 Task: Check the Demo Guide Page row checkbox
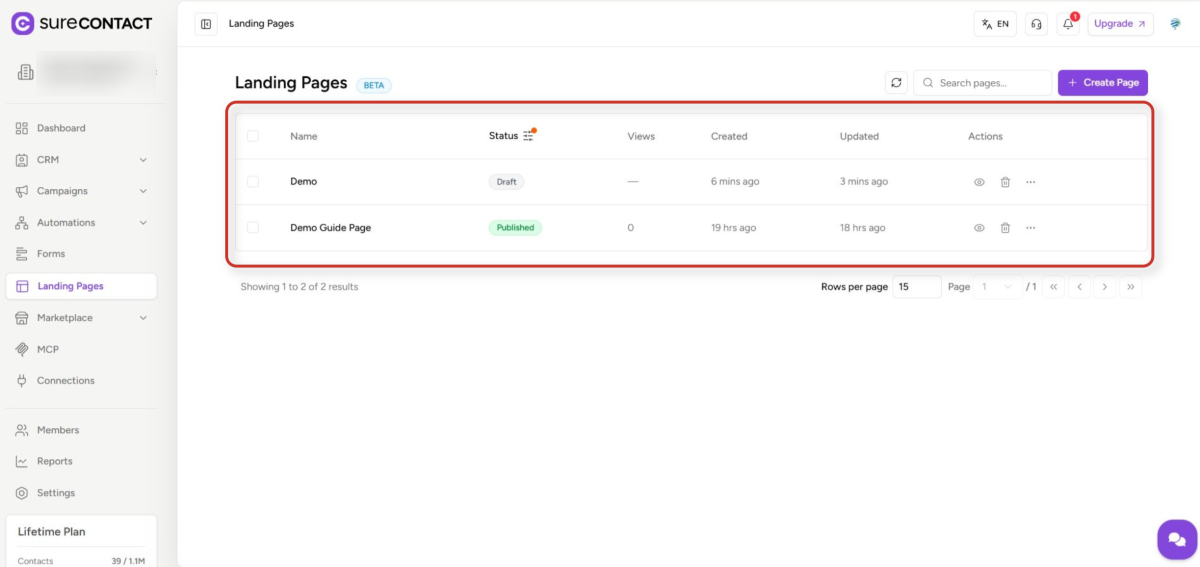coord(252,228)
